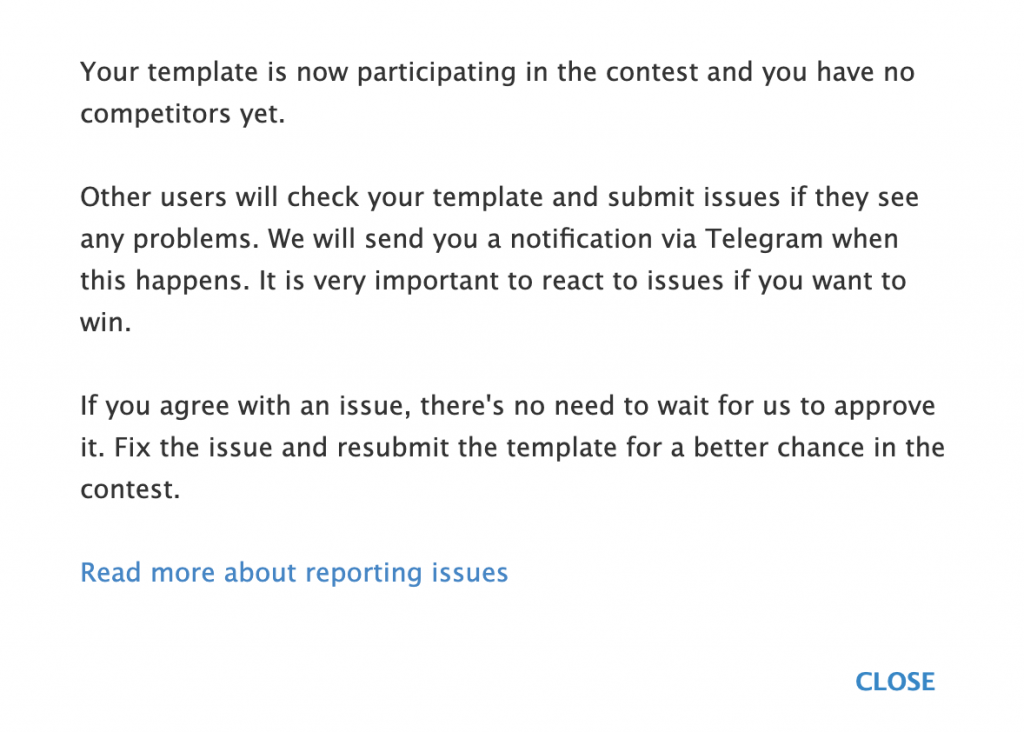Dismiss the contest notification with CLOSE
Viewport: 1024px width, 732px height.
[894, 681]
